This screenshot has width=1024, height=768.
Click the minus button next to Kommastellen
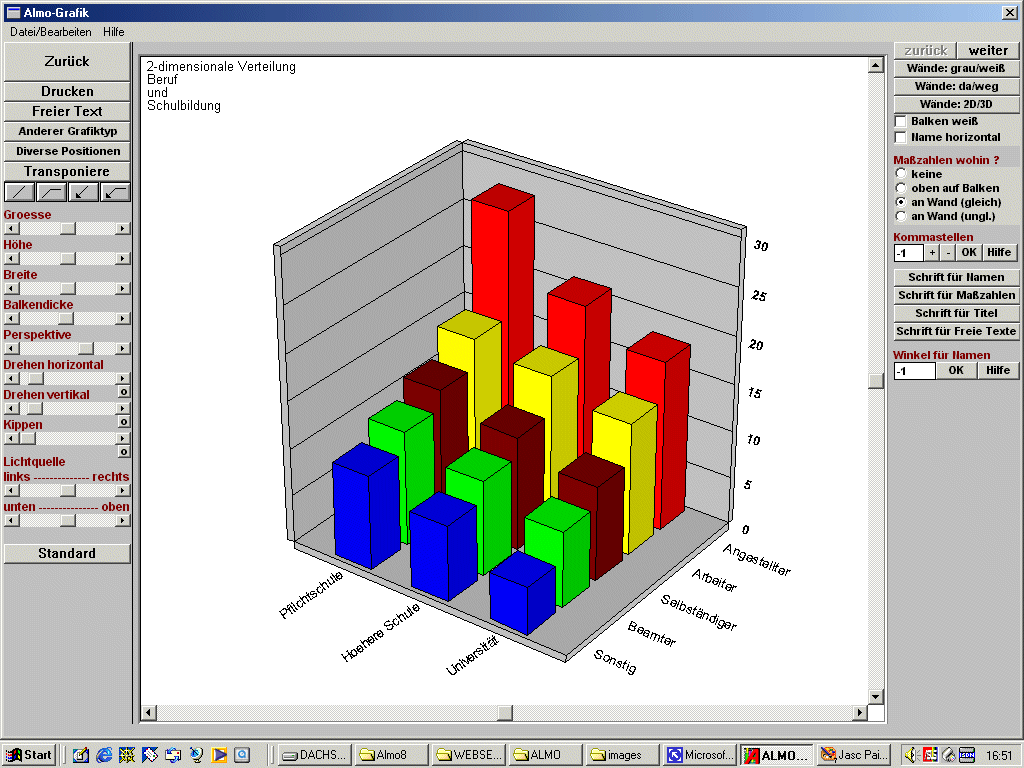coord(948,253)
